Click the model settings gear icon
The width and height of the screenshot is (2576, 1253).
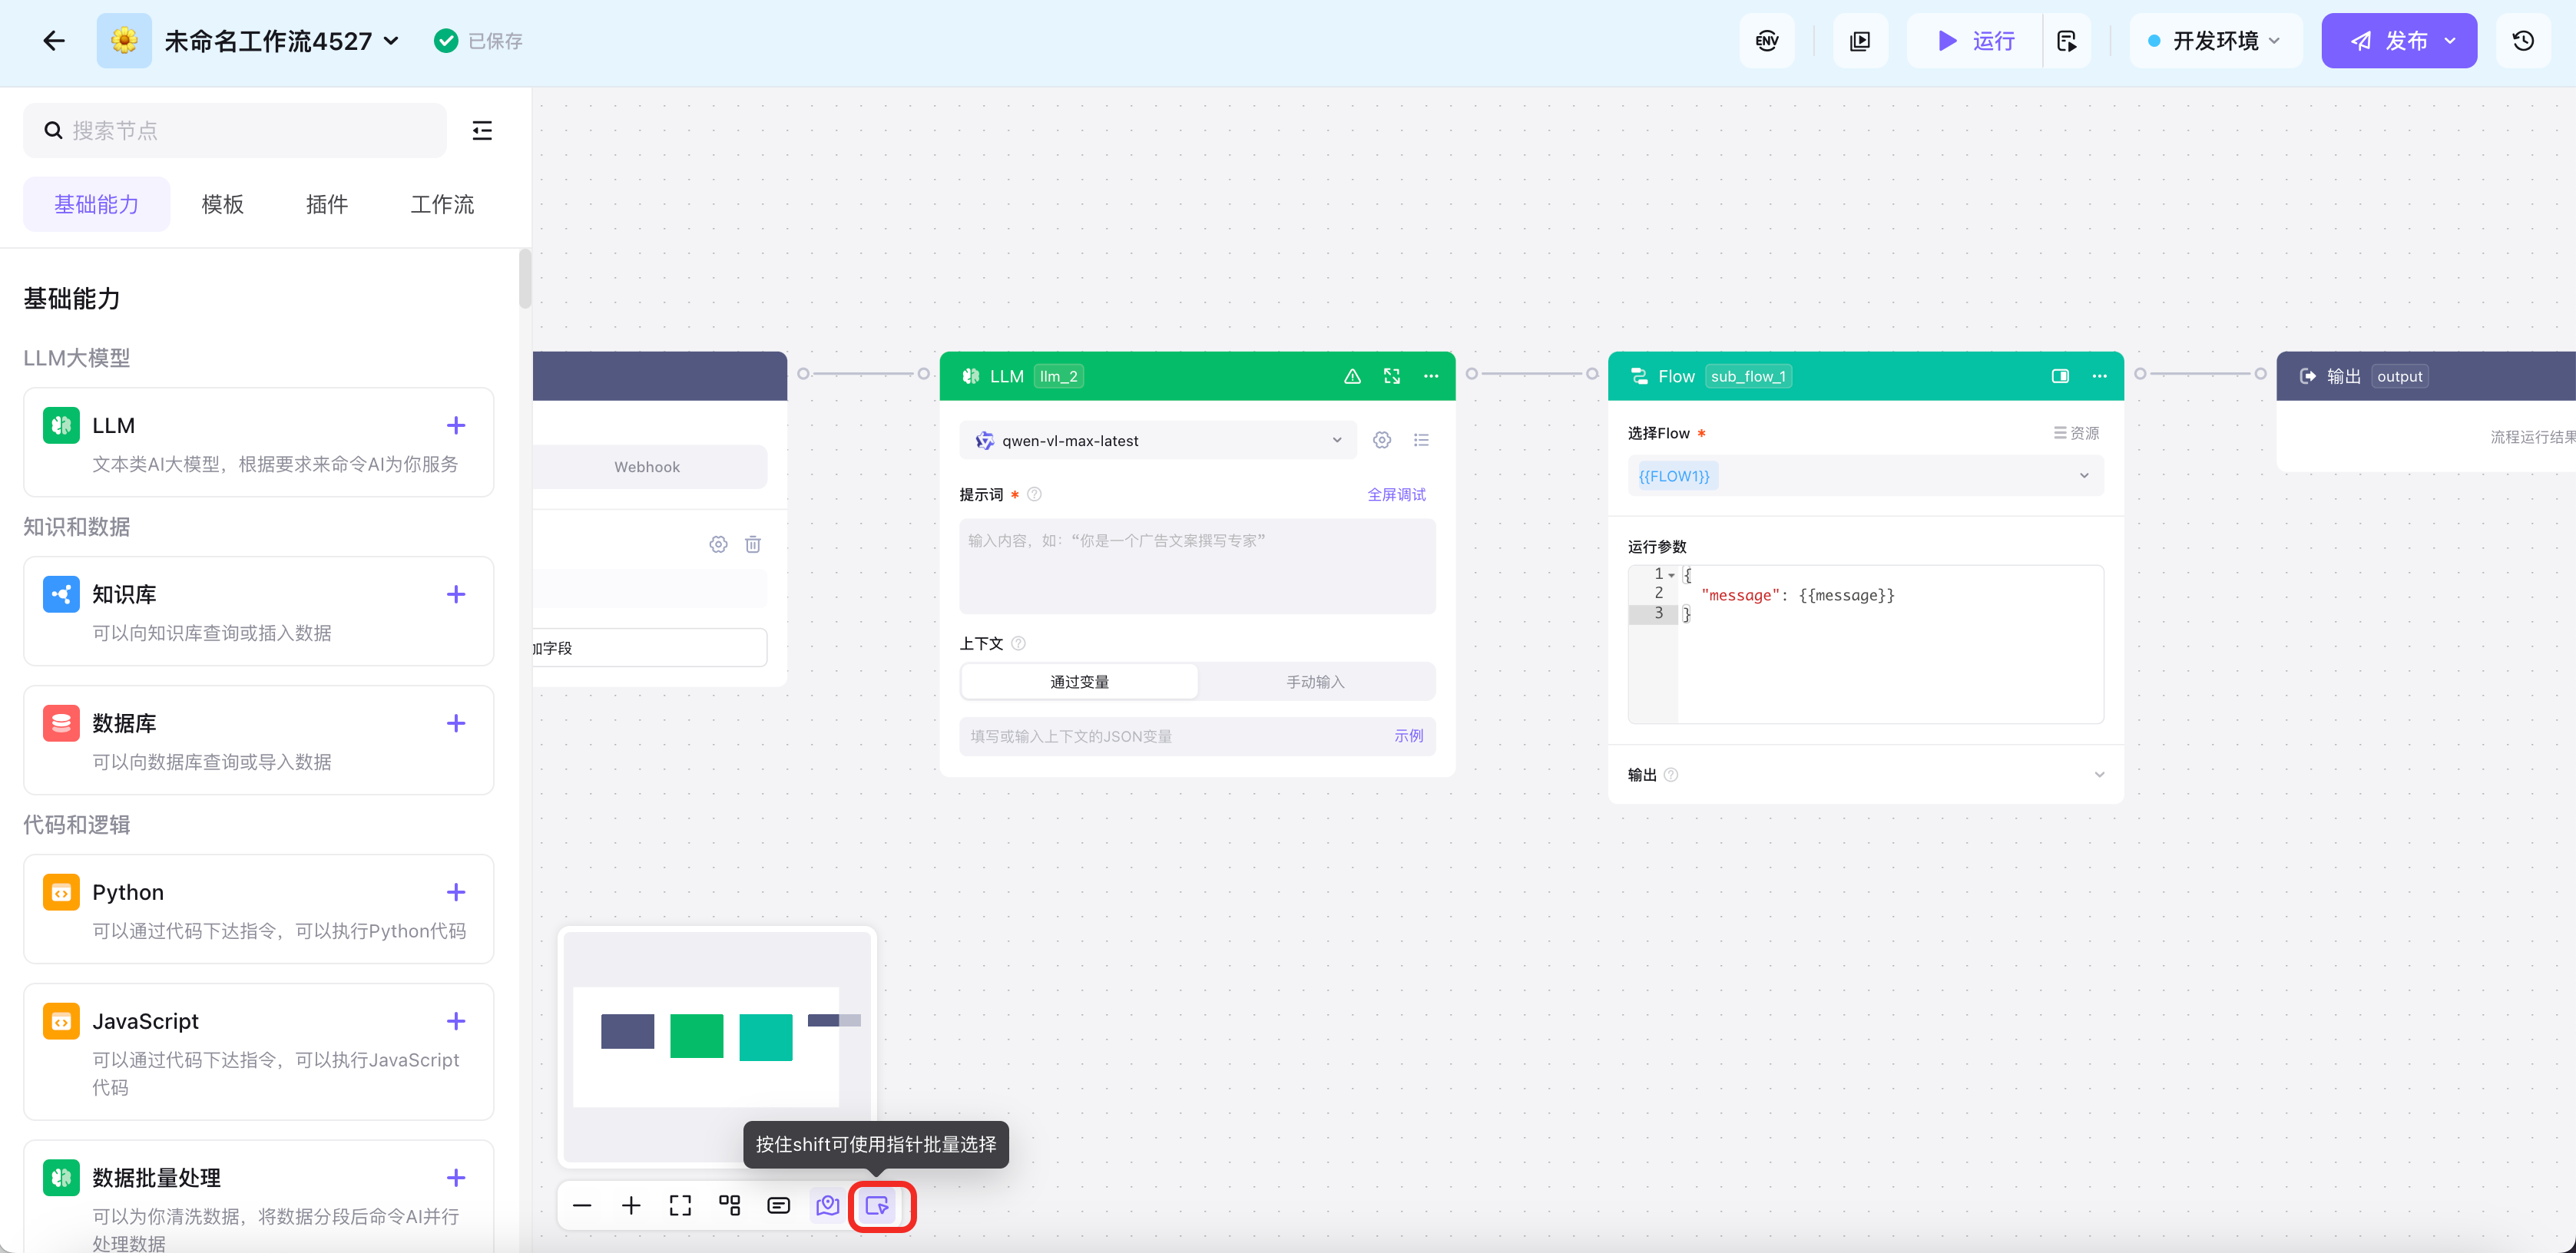[x=1381, y=440]
